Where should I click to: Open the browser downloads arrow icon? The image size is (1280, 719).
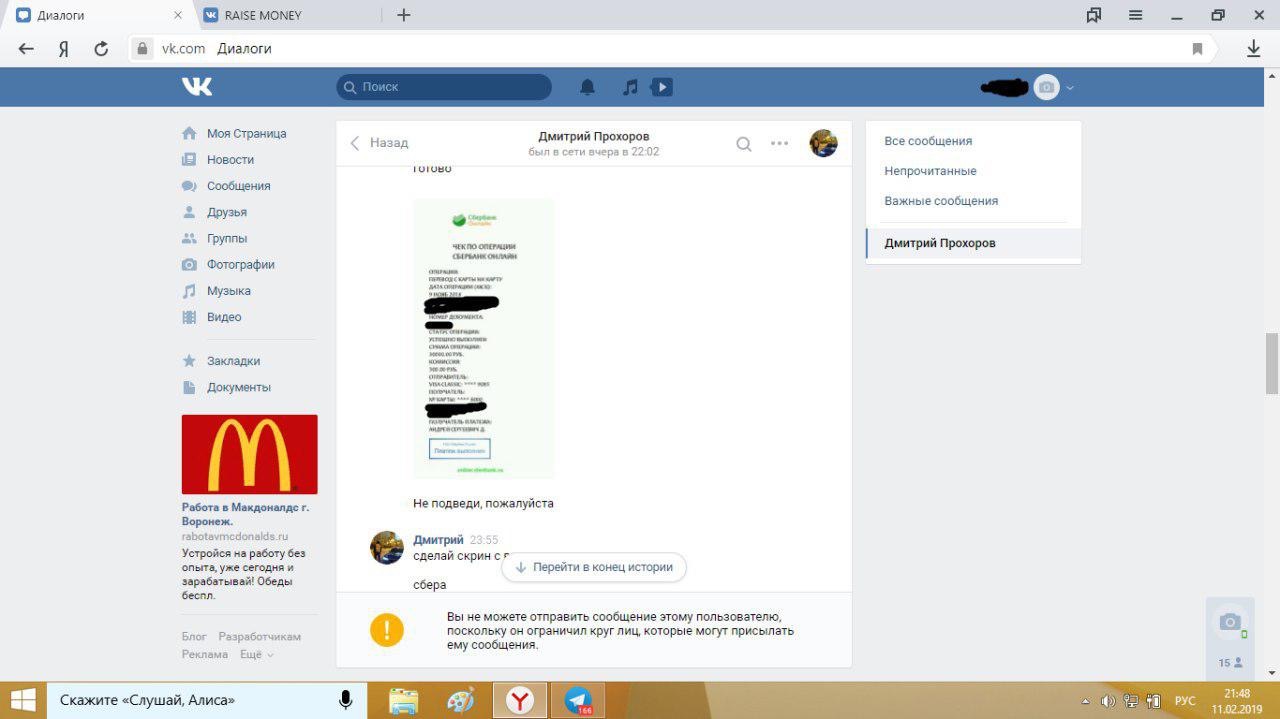point(1253,48)
